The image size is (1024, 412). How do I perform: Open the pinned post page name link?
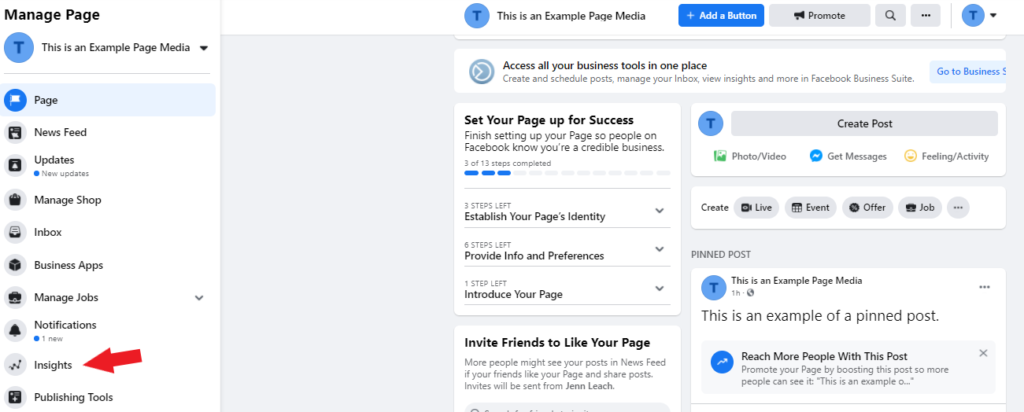796,281
